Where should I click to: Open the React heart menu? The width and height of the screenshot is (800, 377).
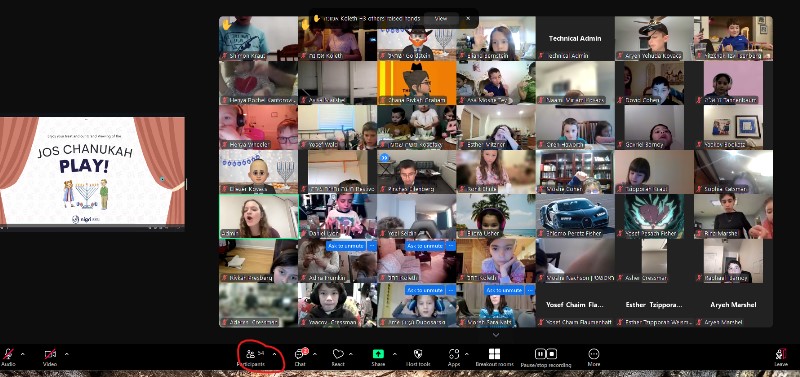(338, 357)
